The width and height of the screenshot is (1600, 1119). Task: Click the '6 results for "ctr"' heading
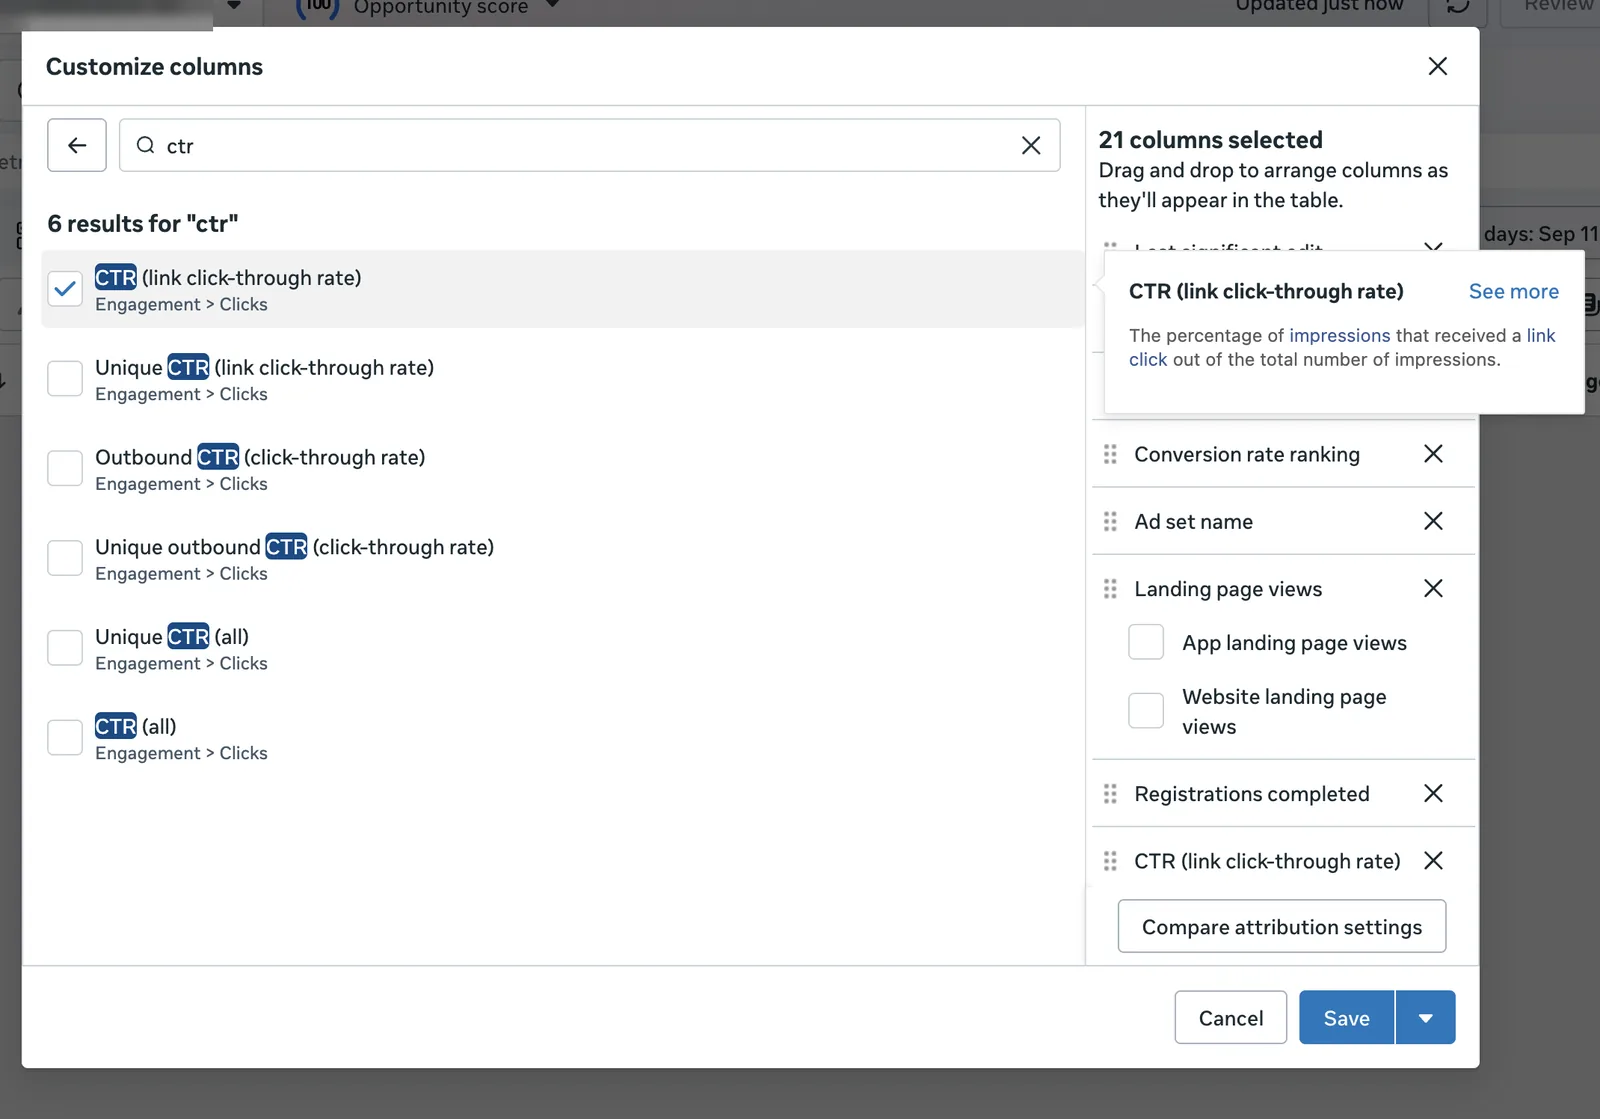143,223
